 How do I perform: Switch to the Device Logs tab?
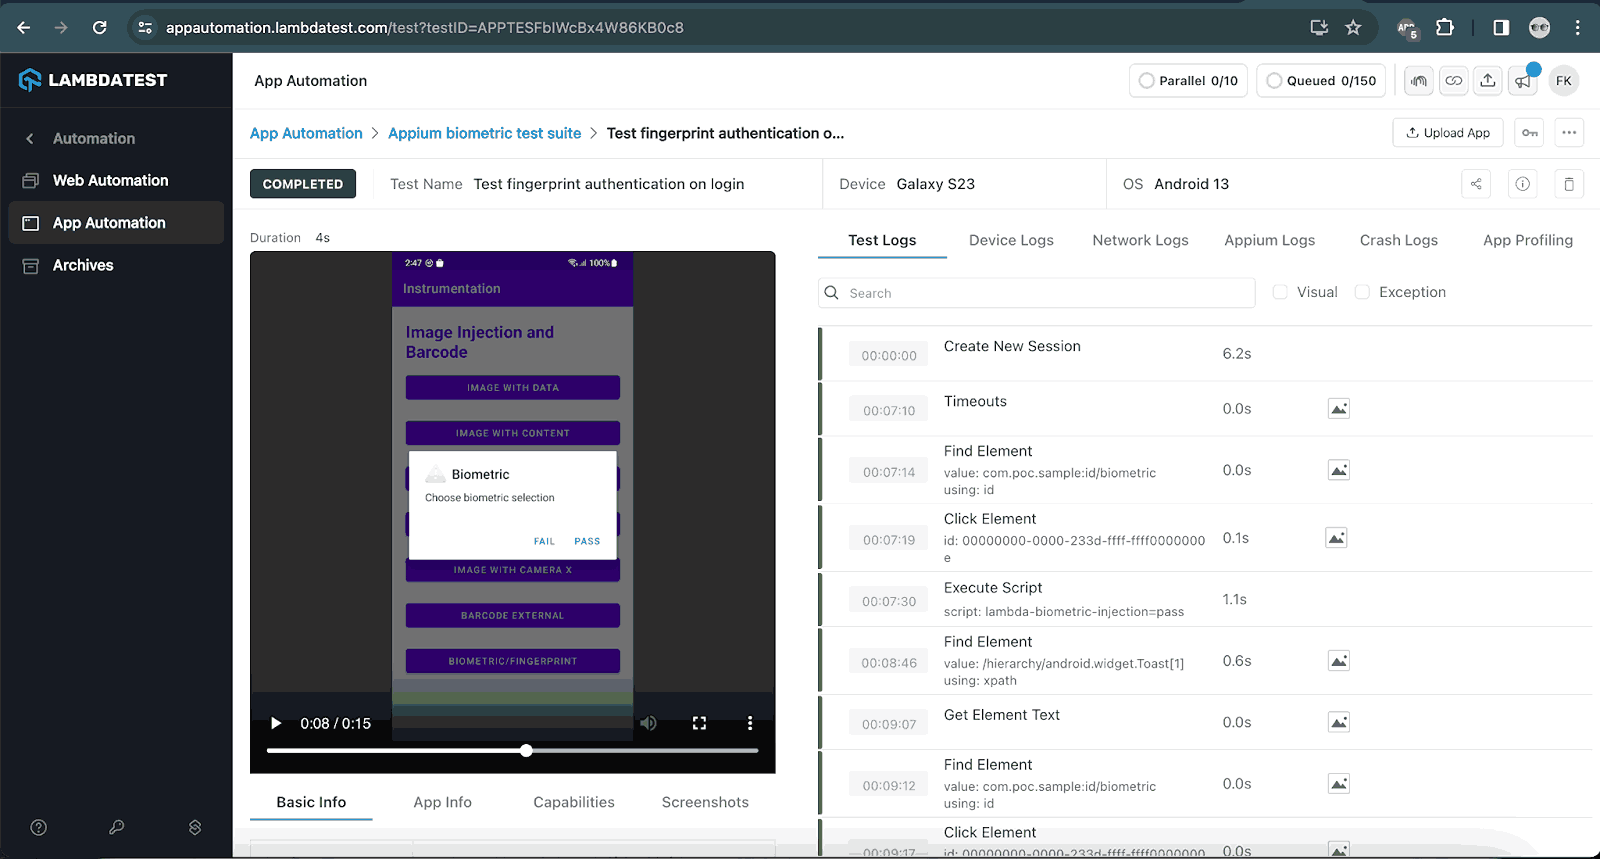(x=1011, y=241)
